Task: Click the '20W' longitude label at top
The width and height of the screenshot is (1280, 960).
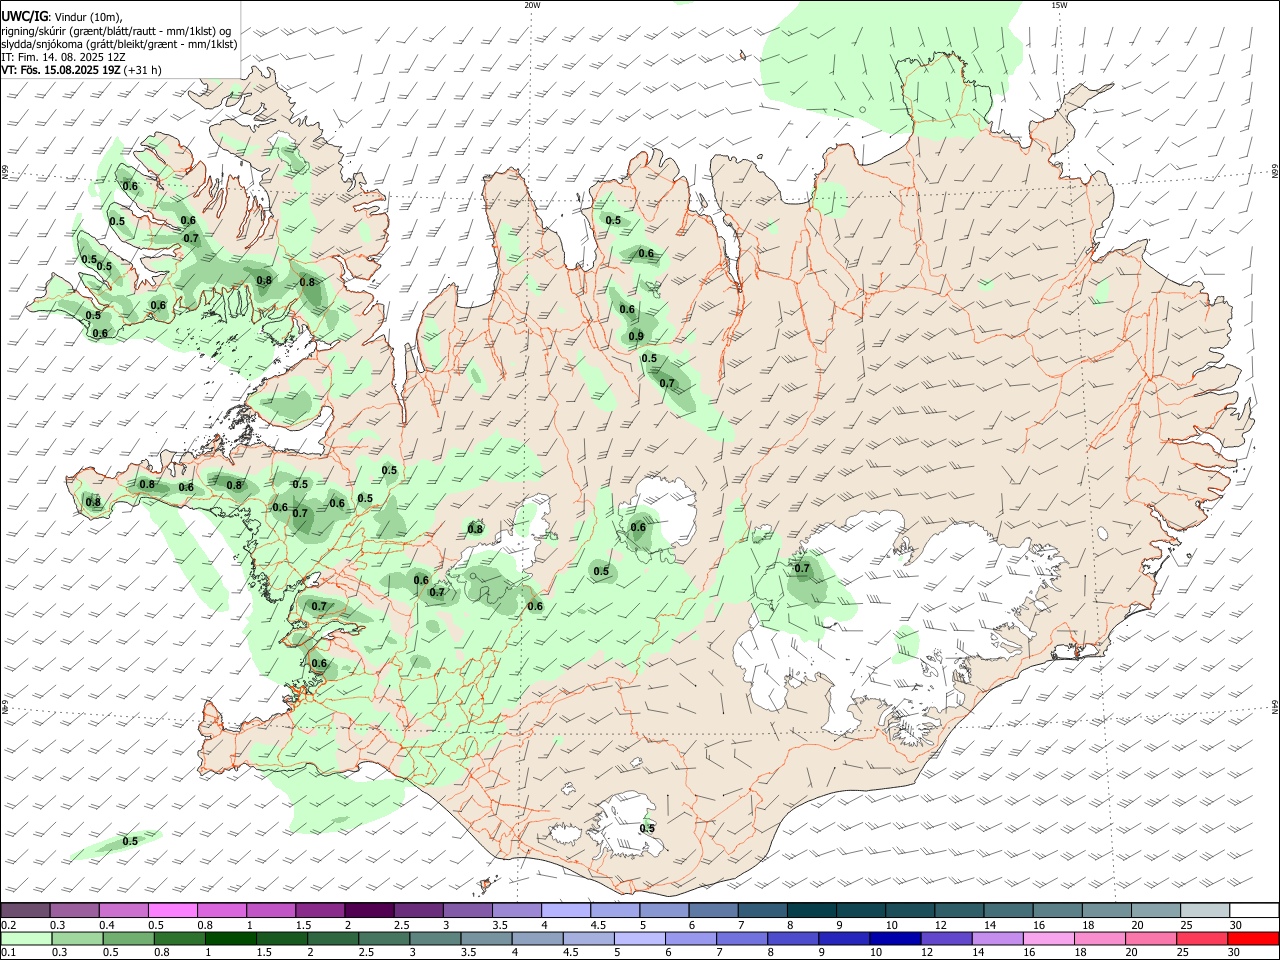Action: coord(532,5)
